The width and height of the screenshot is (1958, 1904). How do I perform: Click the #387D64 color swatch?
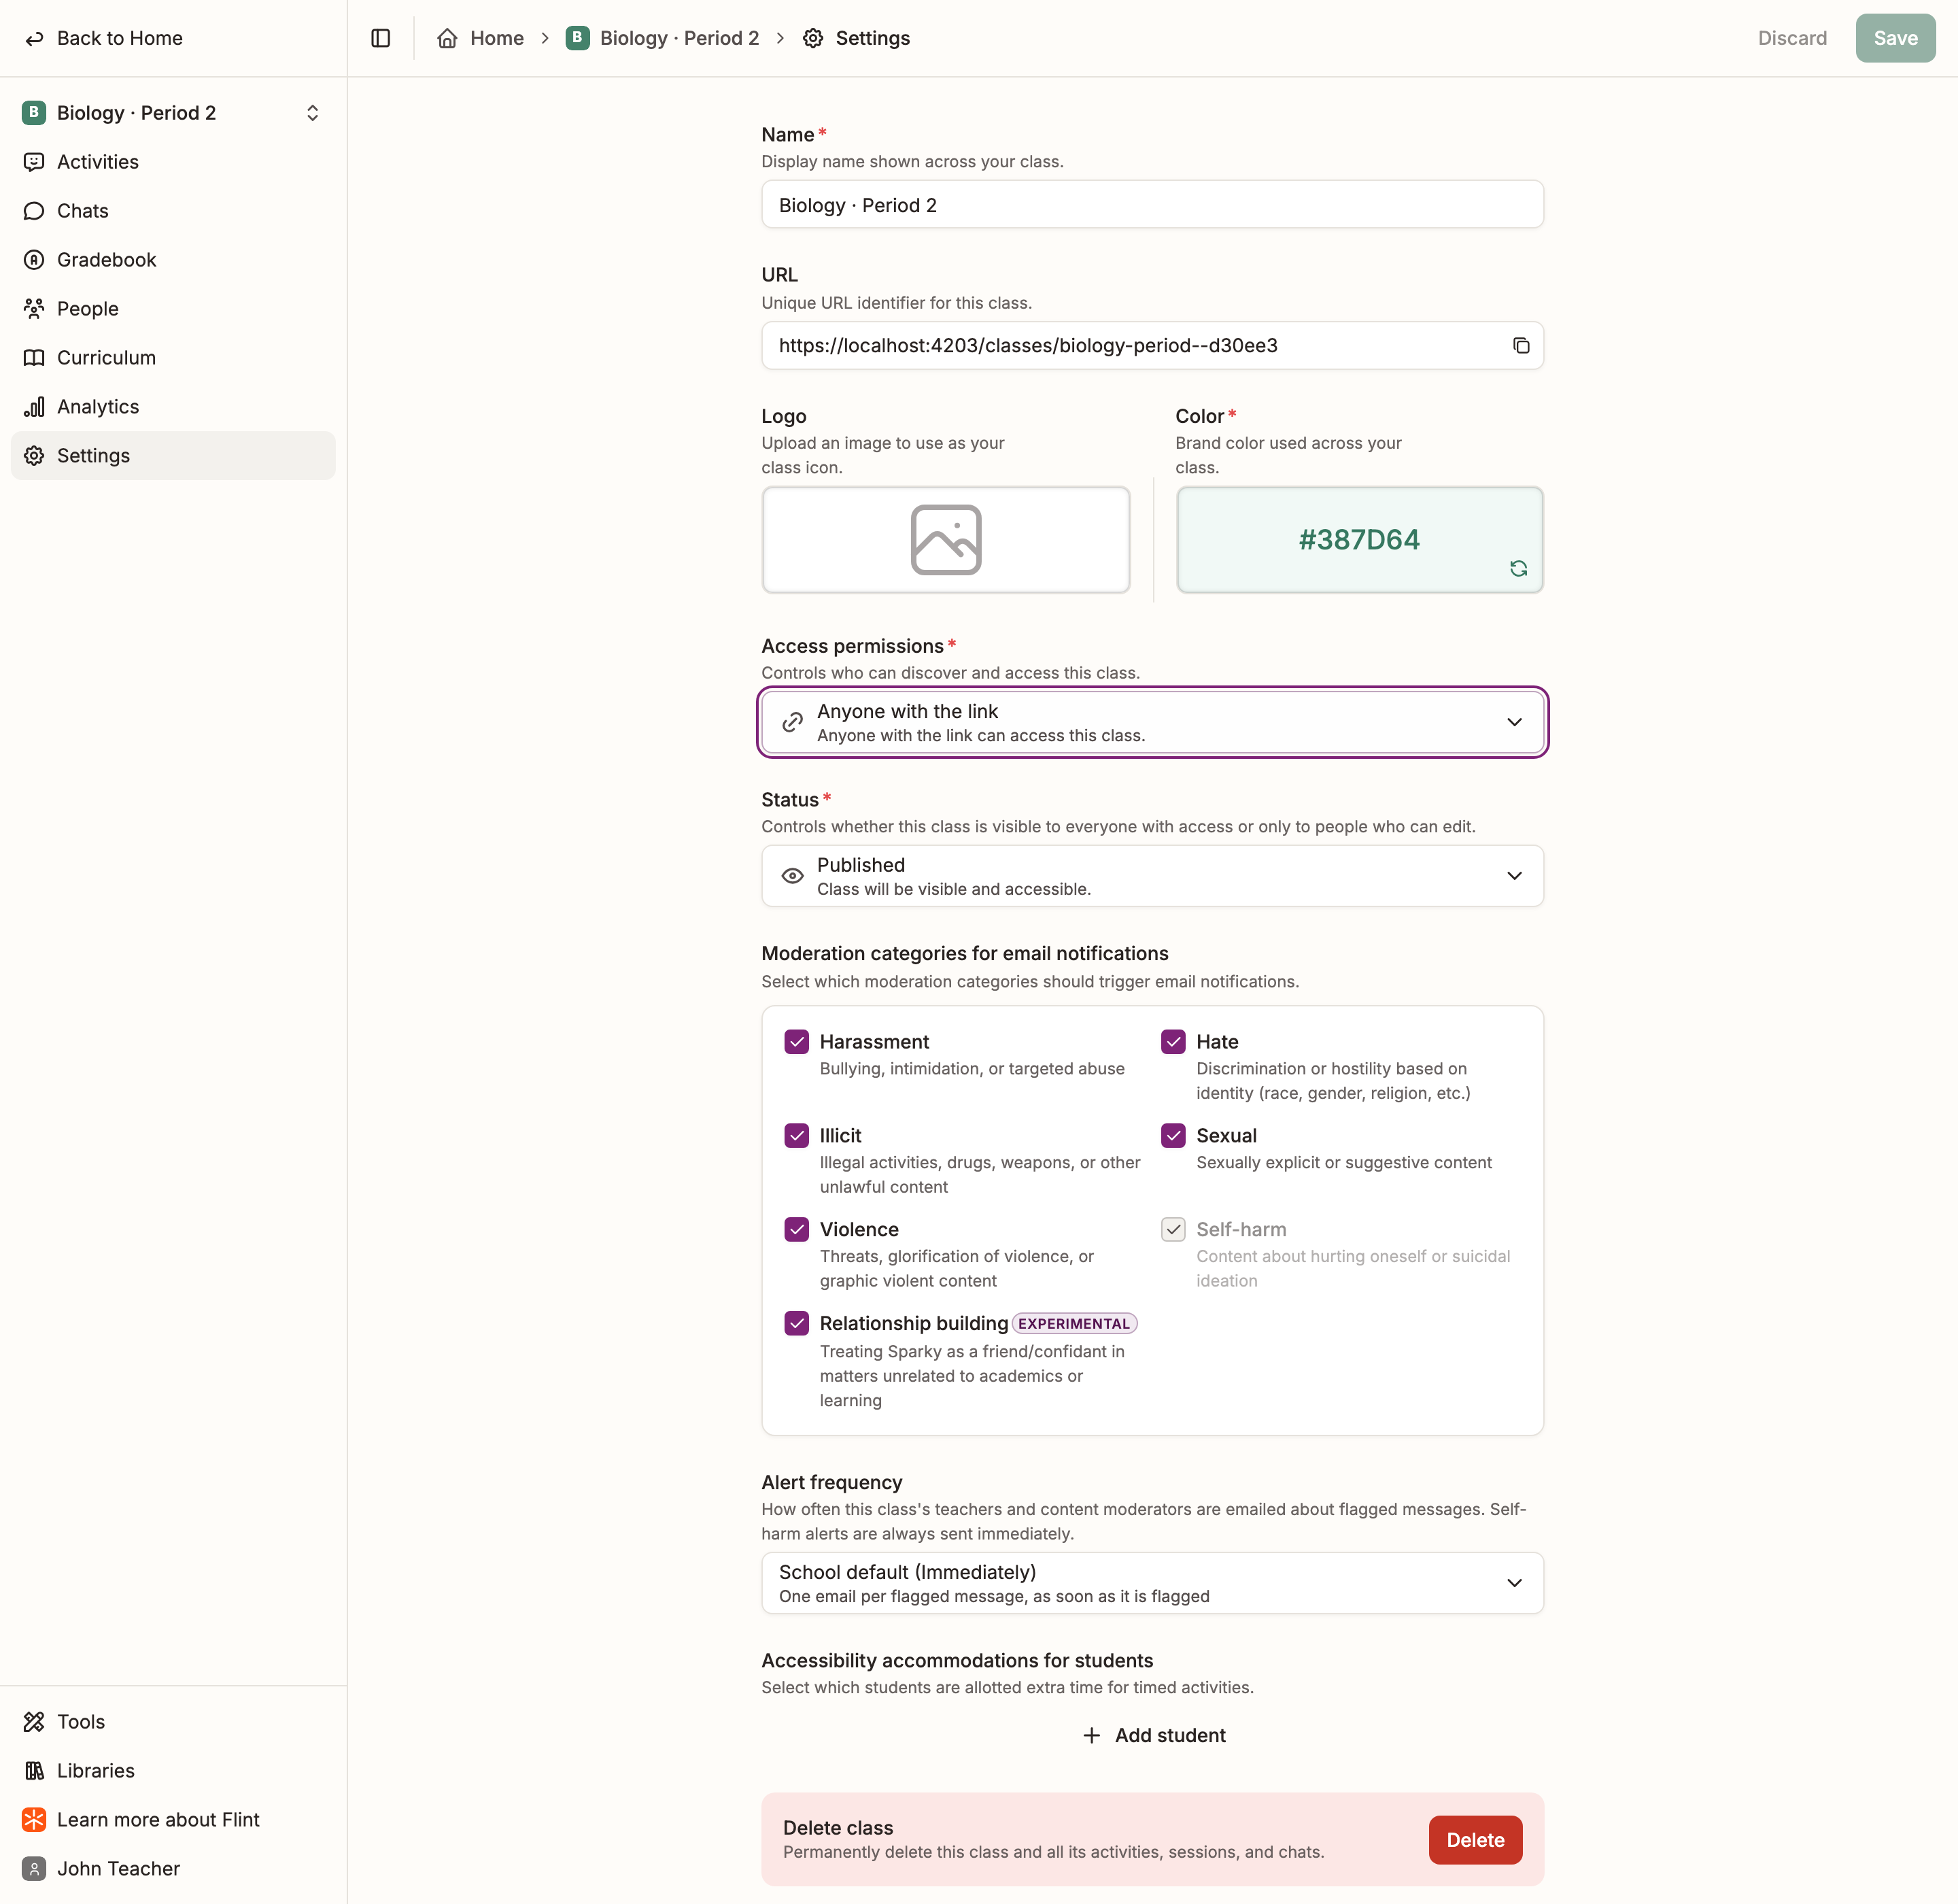(x=1359, y=540)
